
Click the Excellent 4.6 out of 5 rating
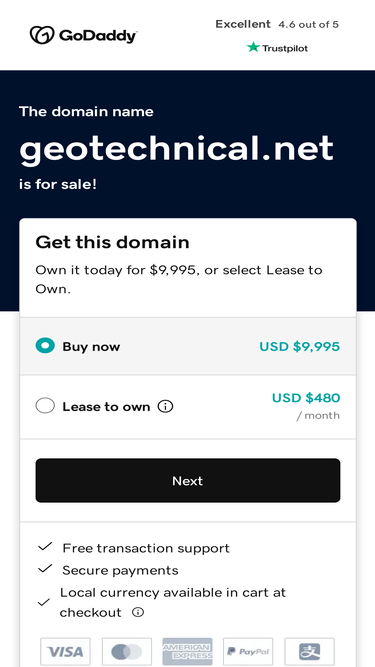[x=277, y=24]
